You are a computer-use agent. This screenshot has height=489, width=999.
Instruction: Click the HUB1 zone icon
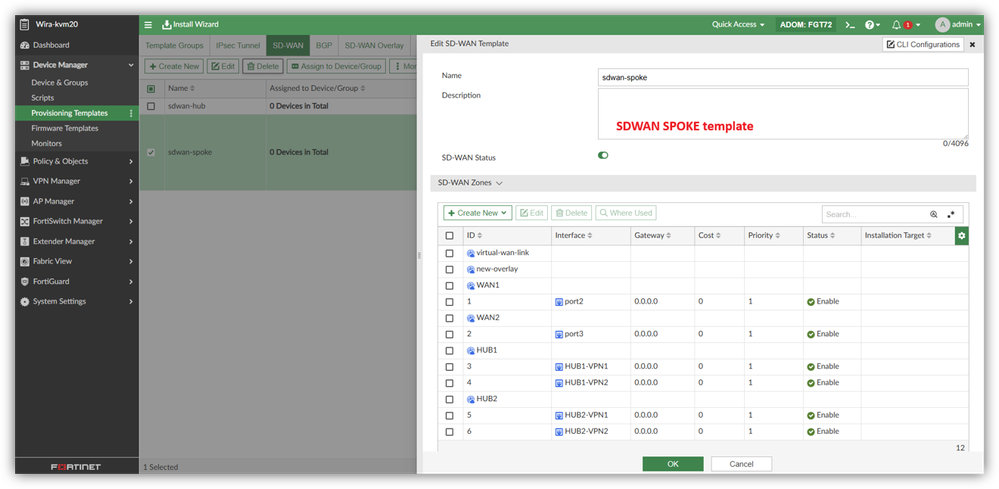point(471,351)
